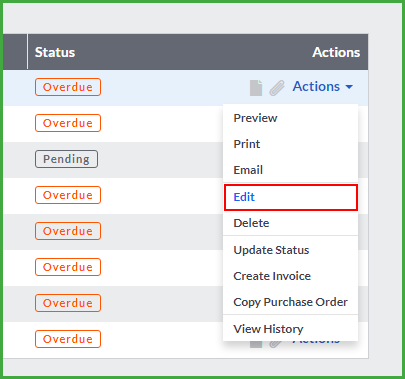The width and height of the screenshot is (405, 379).
Task: Open the document icon in first row
Action: (x=256, y=88)
